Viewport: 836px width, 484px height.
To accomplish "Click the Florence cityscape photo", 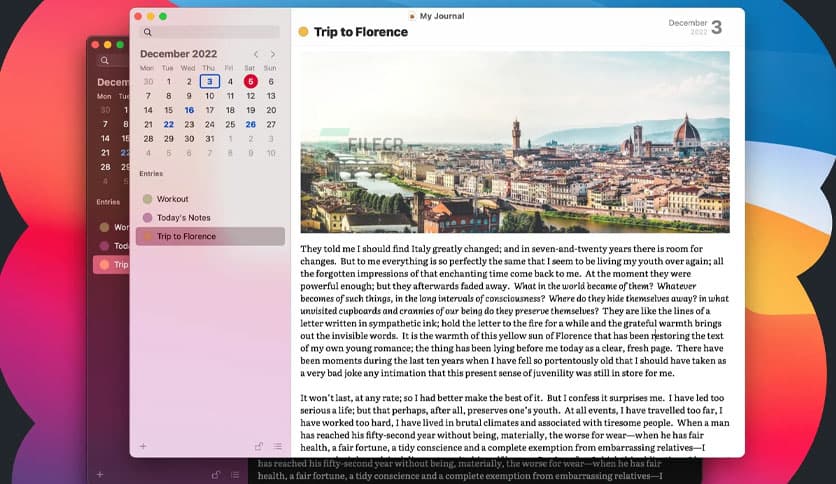I will point(515,141).
